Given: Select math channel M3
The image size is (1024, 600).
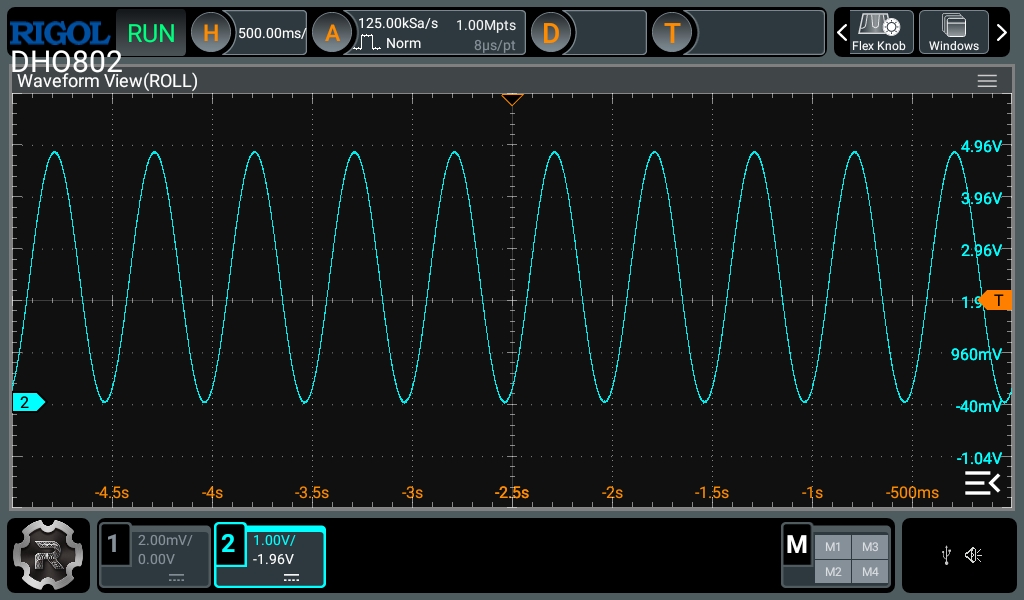Looking at the screenshot, I should pos(870,547).
